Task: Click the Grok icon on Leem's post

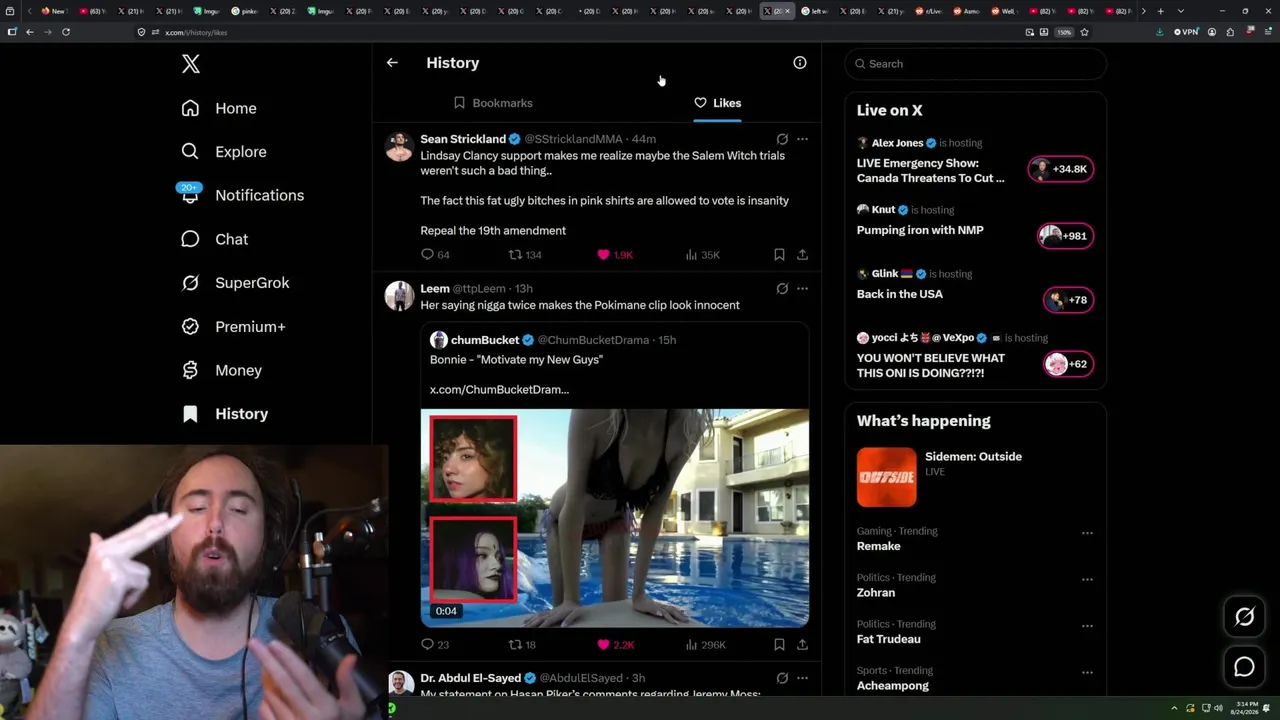Action: [782, 288]
